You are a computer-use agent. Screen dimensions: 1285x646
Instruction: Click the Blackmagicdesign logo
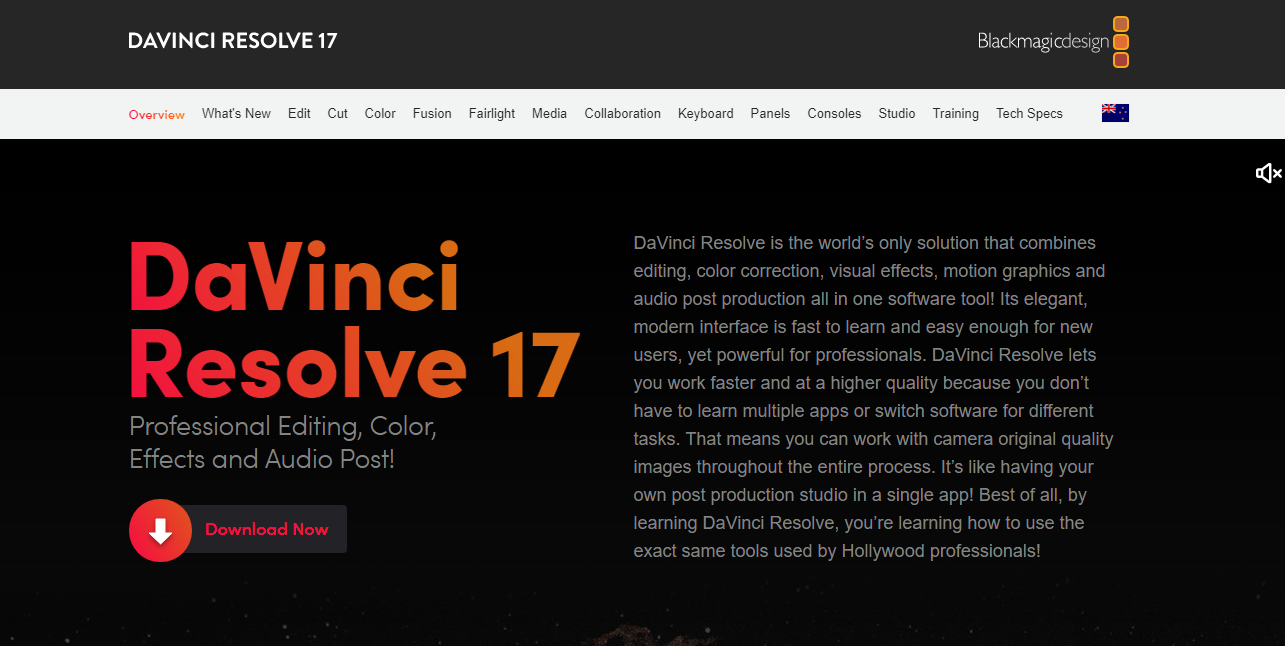pos(1053,42)
